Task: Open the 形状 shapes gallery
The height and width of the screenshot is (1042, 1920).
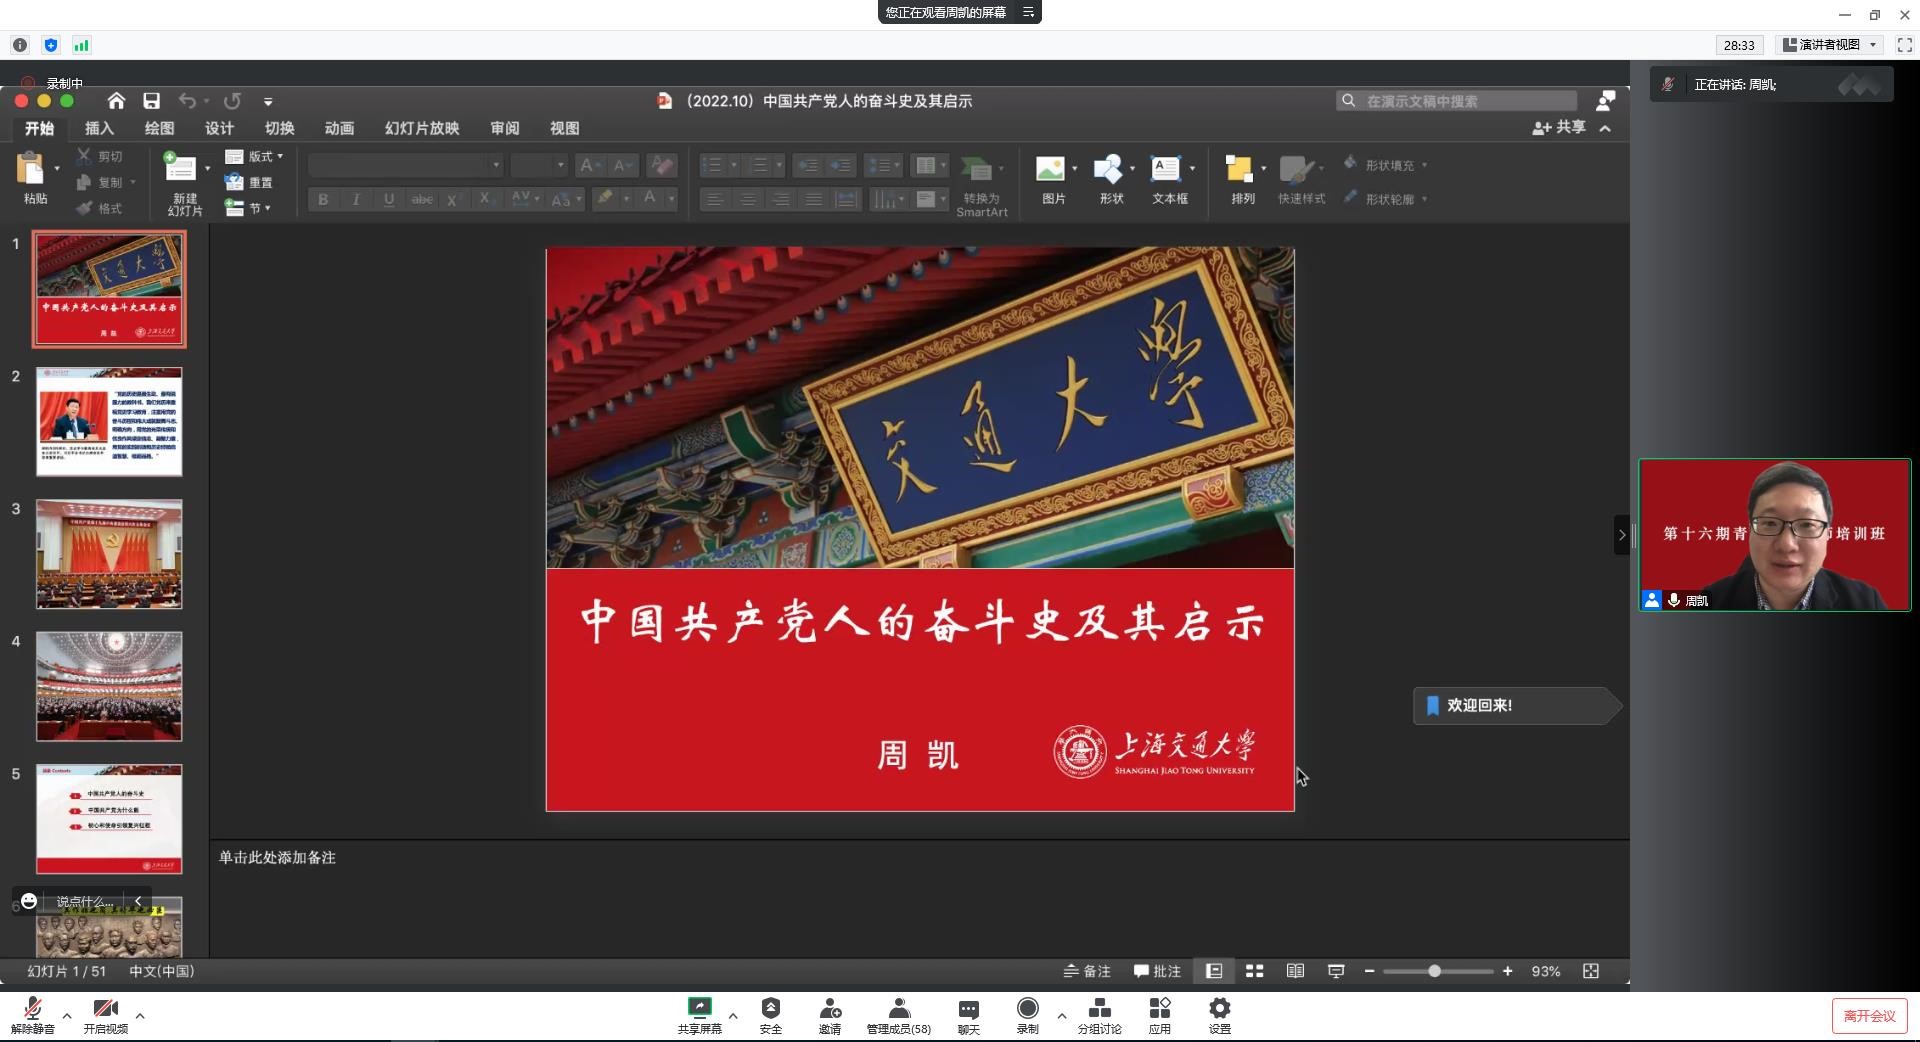Action: pos(1111,181)
